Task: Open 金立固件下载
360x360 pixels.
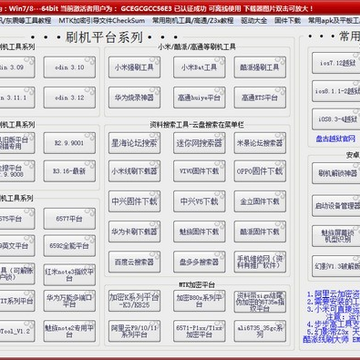Action: click(260, 201)
